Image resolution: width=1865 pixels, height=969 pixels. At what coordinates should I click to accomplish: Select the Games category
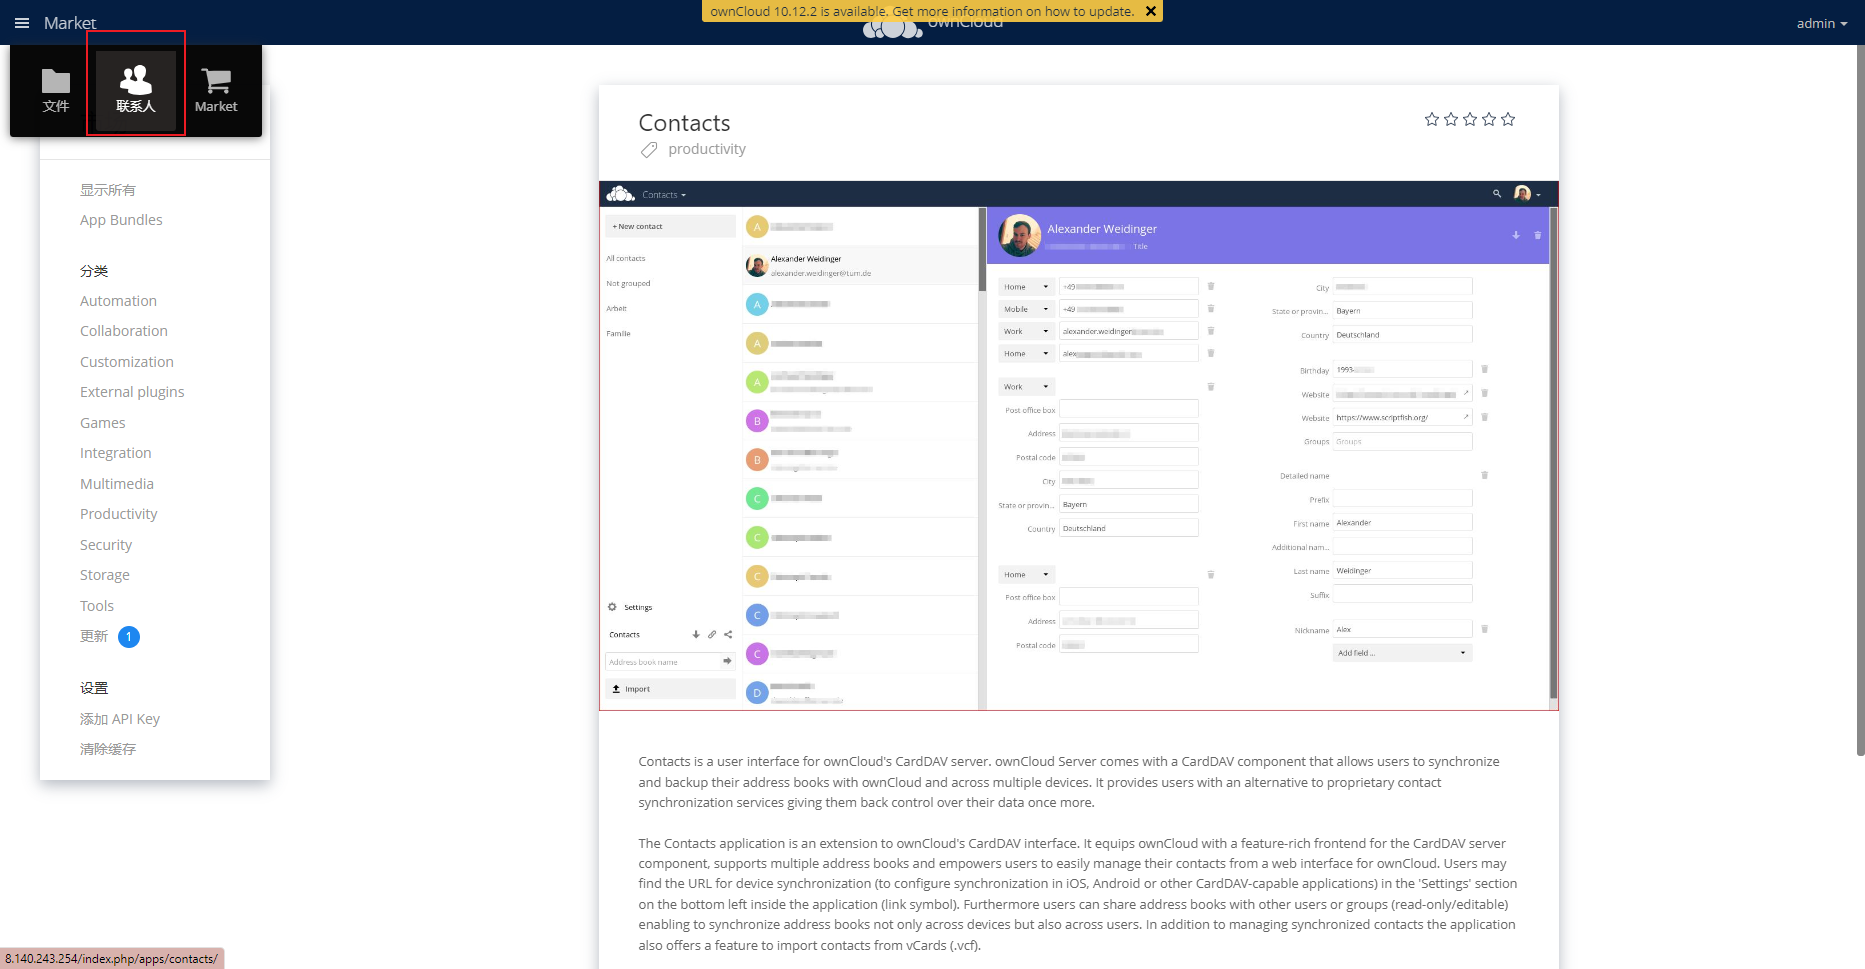(103, 423)
